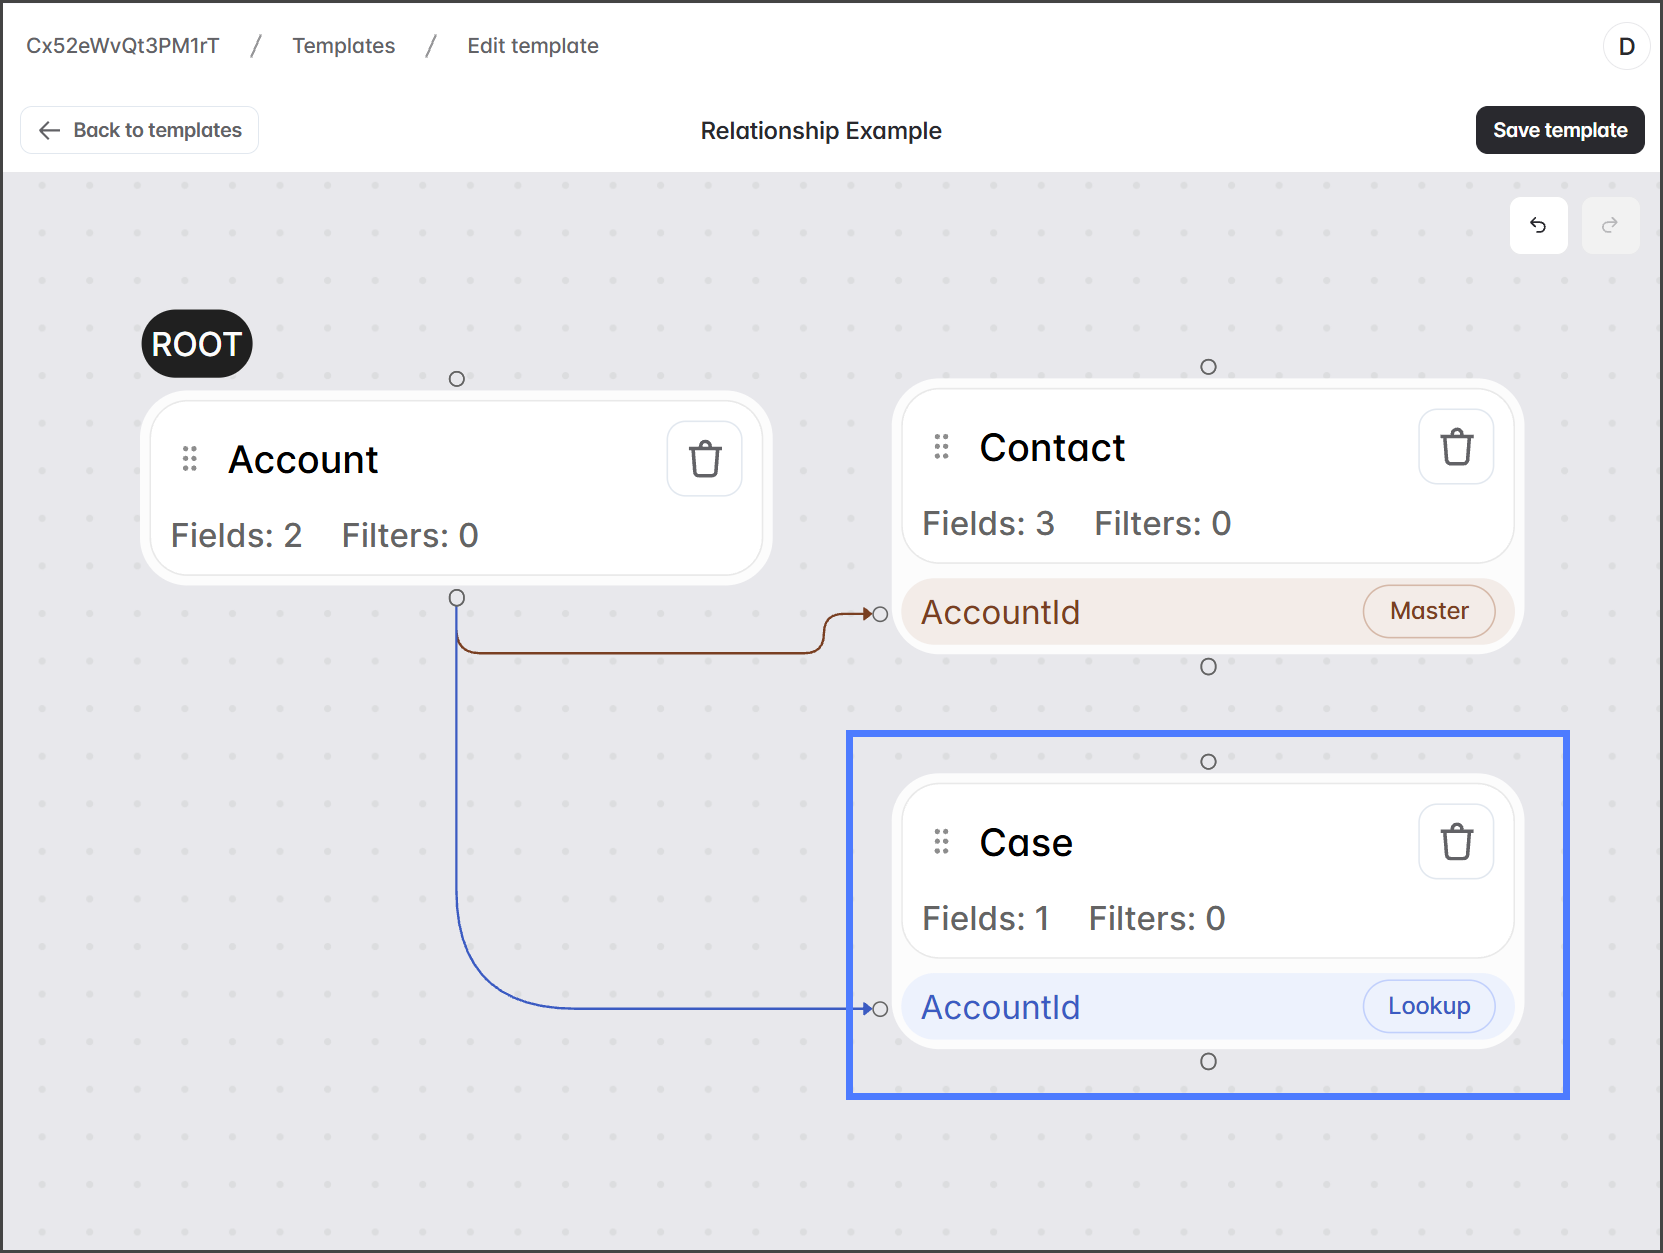Grab the Account node drag handle
This screenshot has width=1663, height=1253.
pos(190,459)
